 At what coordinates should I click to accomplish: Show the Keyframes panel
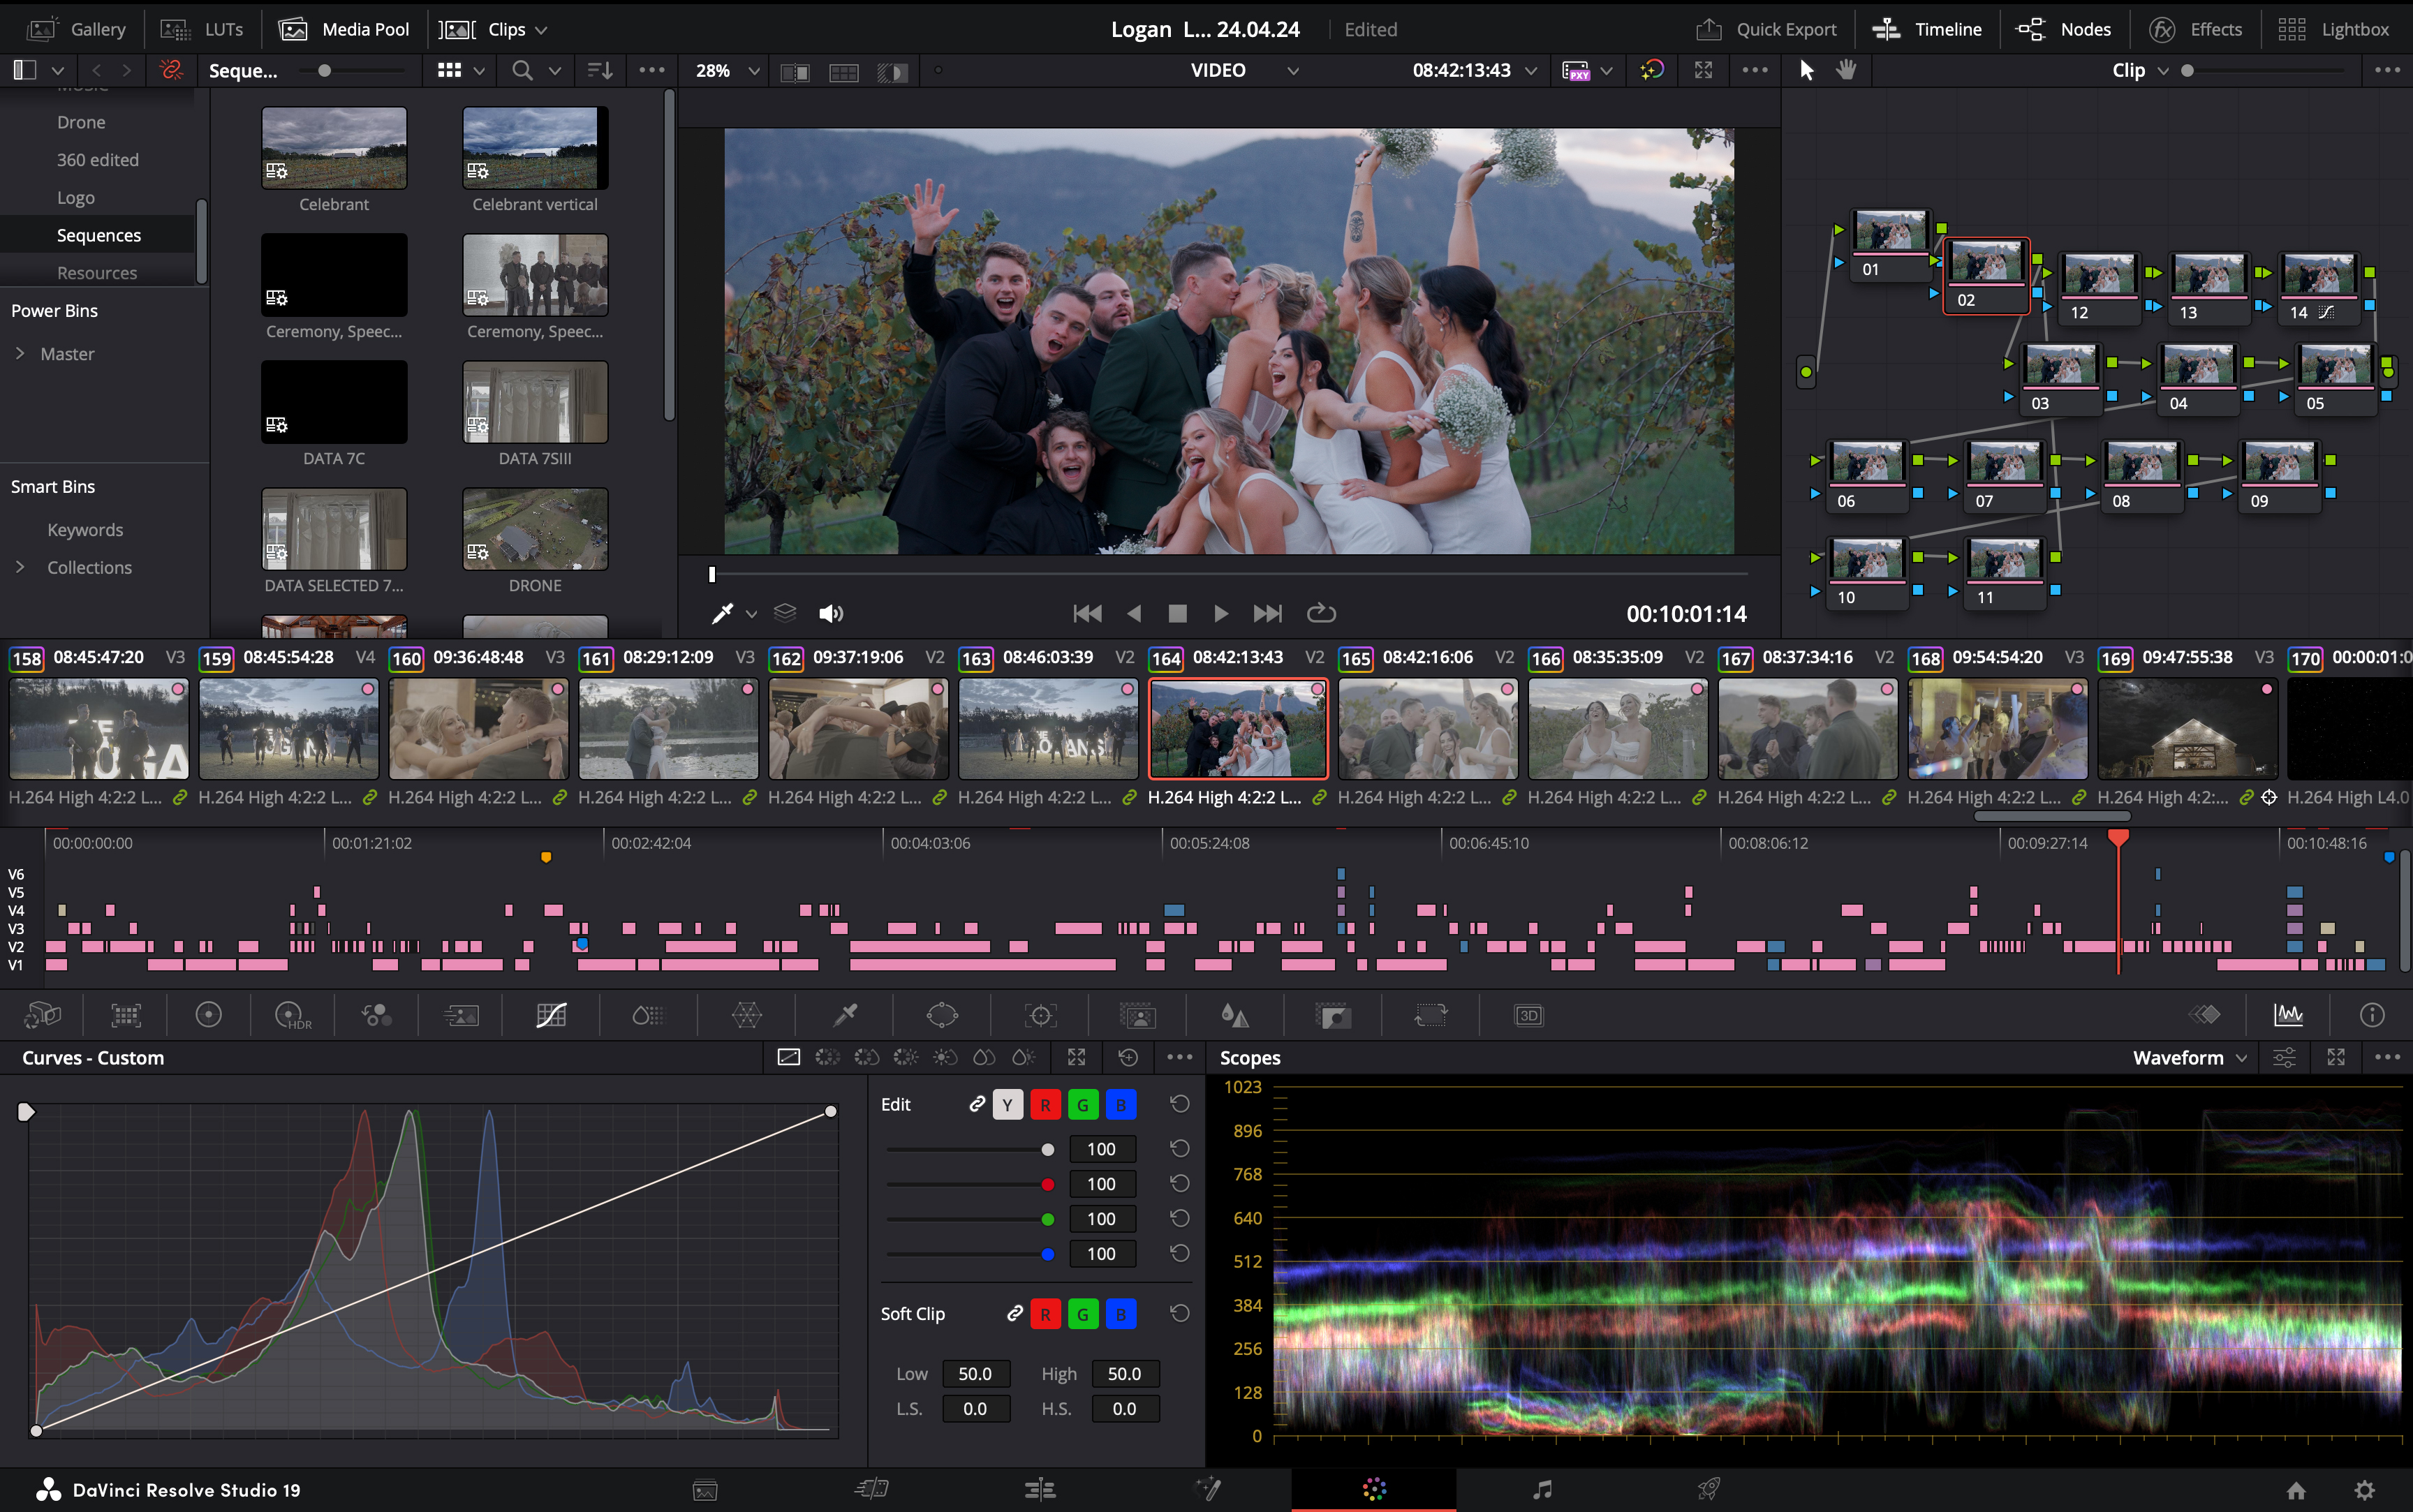(2204, 1015)
